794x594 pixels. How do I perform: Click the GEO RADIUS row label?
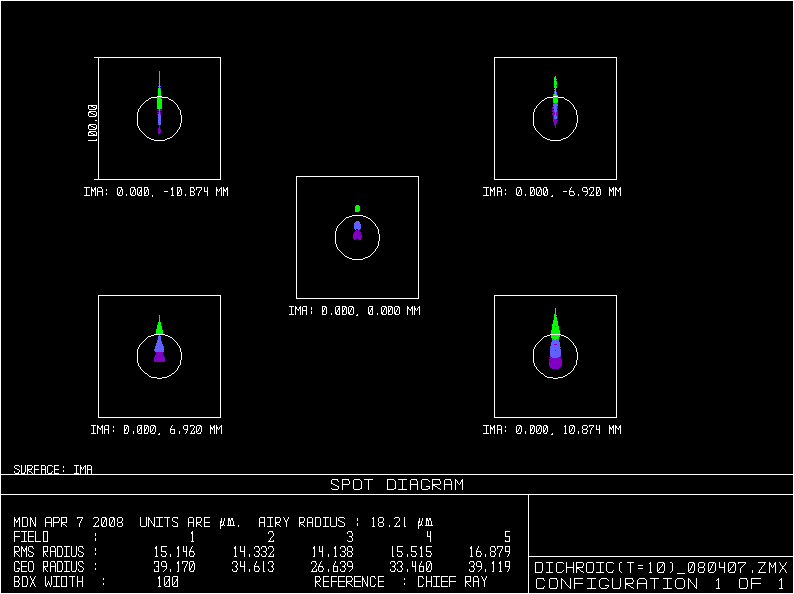[x=49, y=567]
